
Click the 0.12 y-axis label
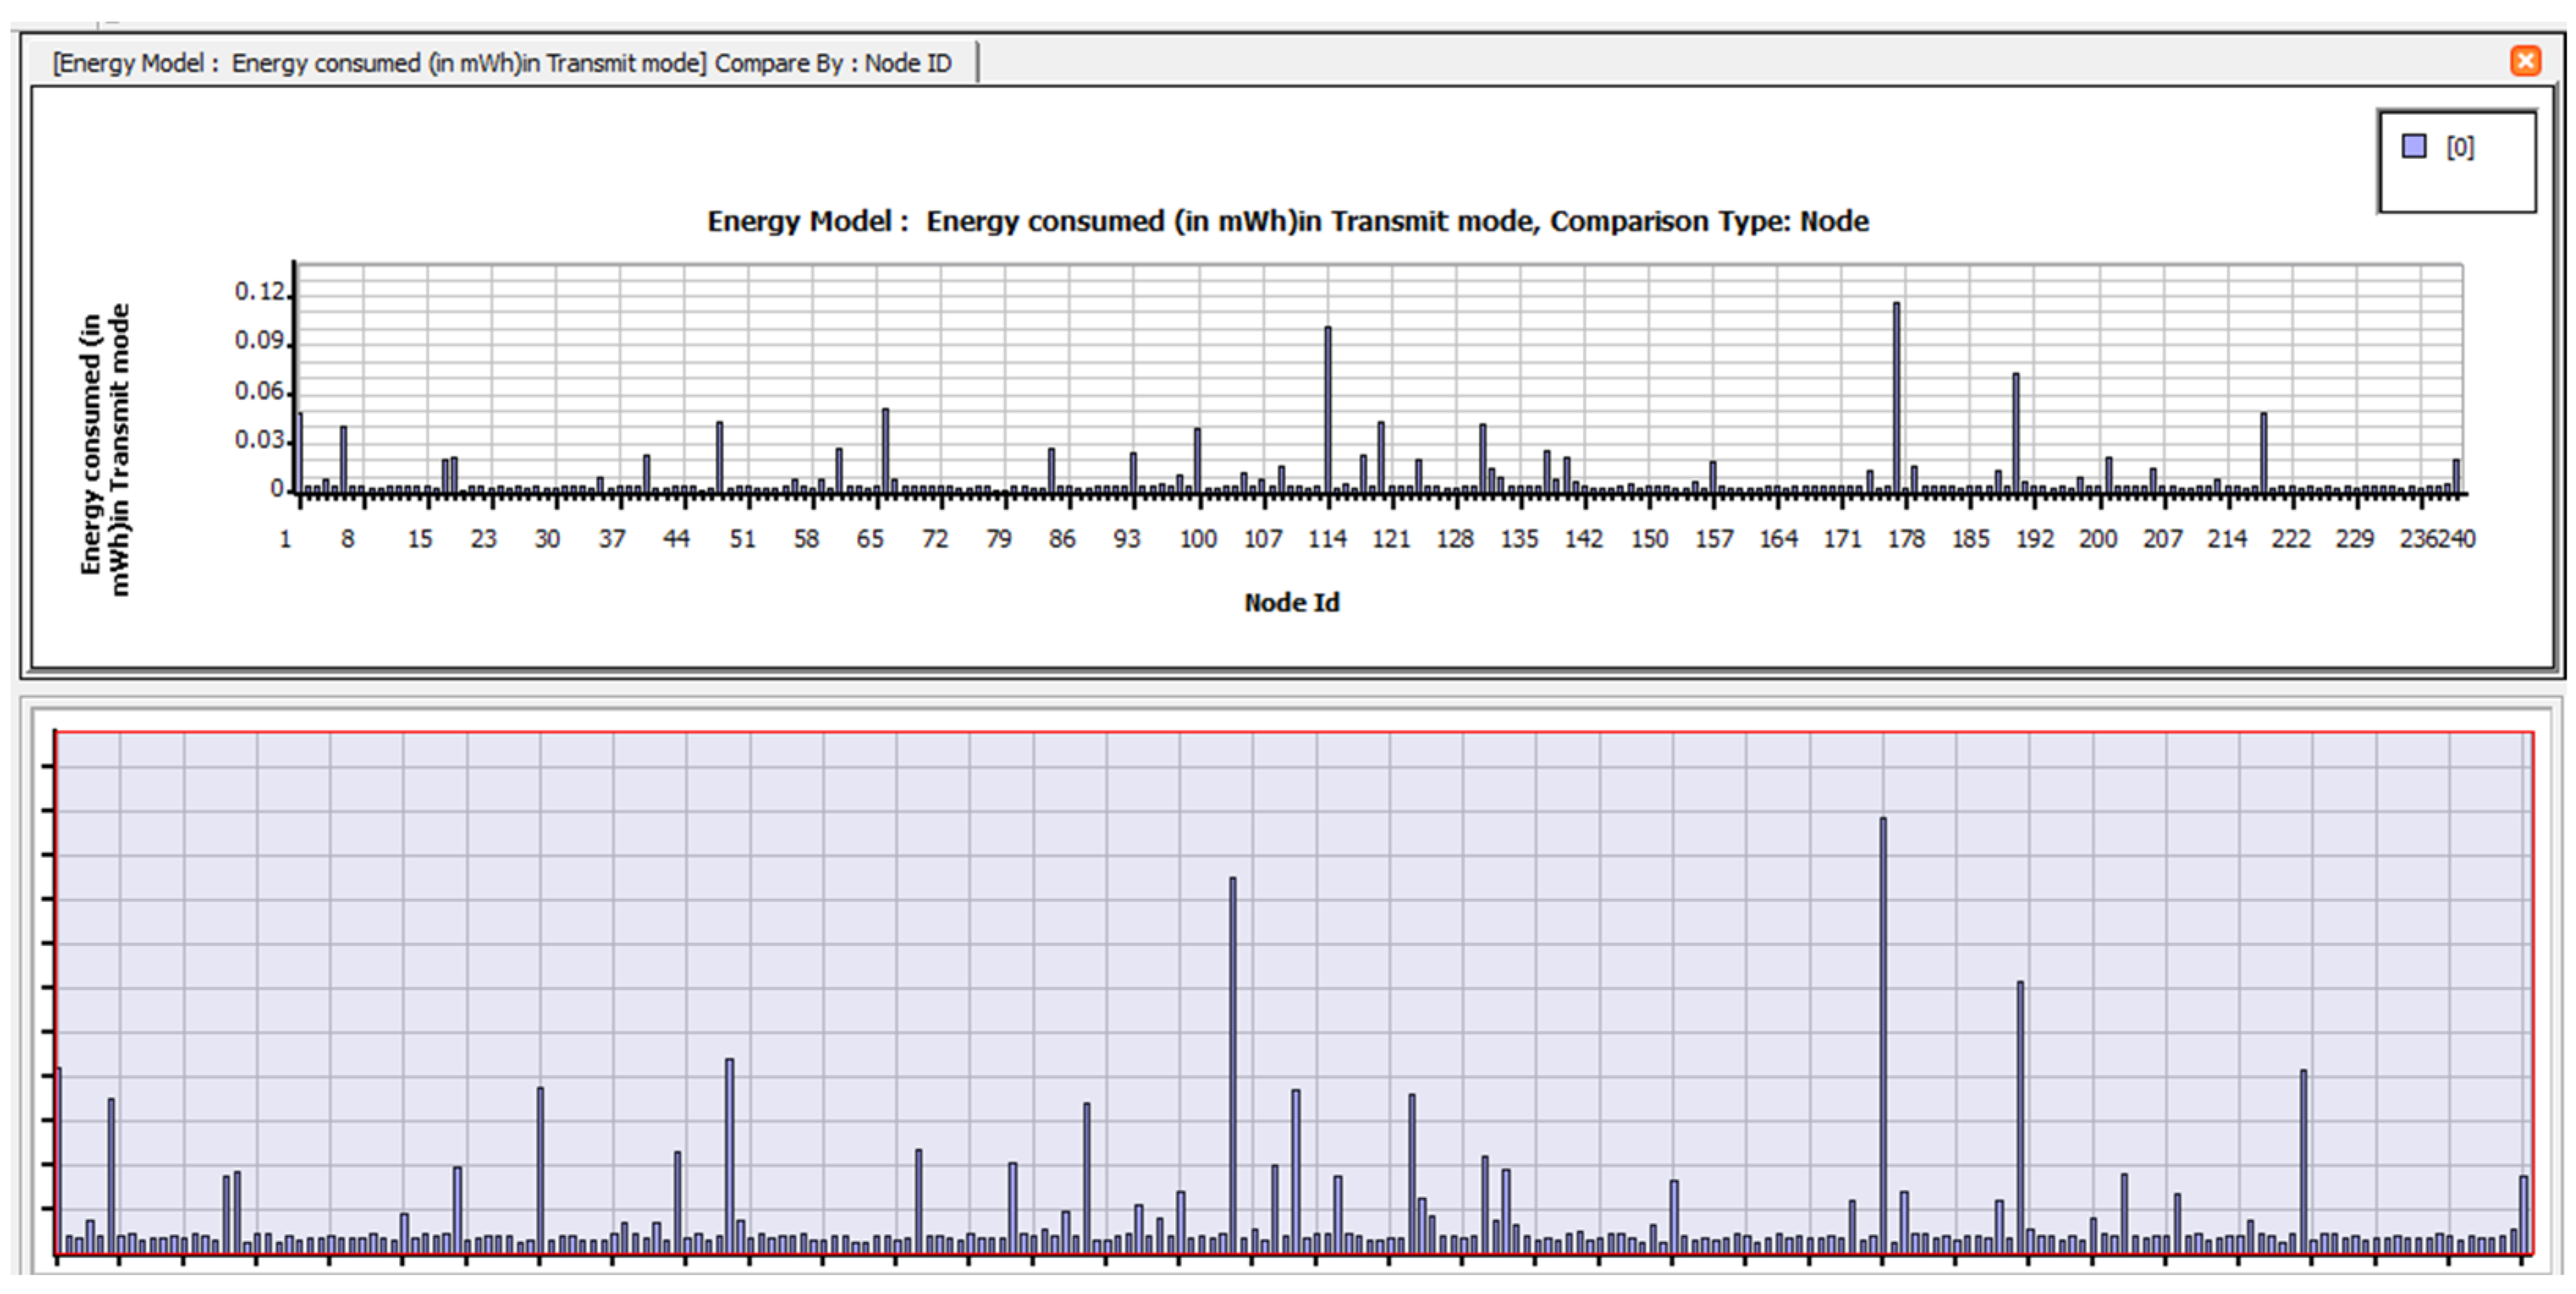(260, 292)
